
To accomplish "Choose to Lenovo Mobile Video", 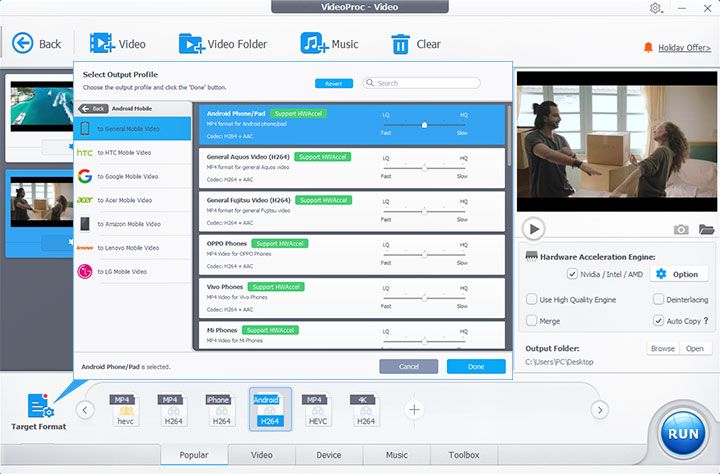I will 133,248.
